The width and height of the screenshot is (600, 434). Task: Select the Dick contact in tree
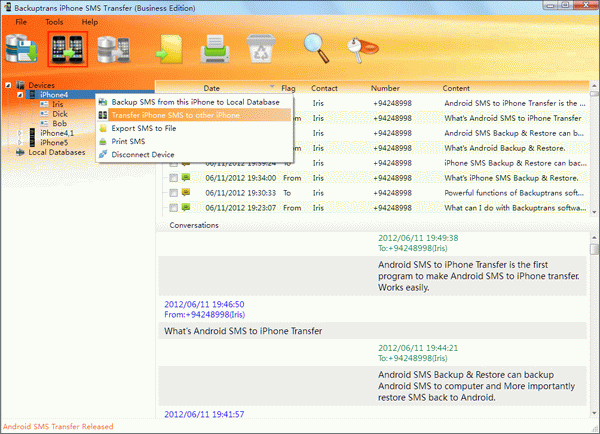click(x=60, y=114)
